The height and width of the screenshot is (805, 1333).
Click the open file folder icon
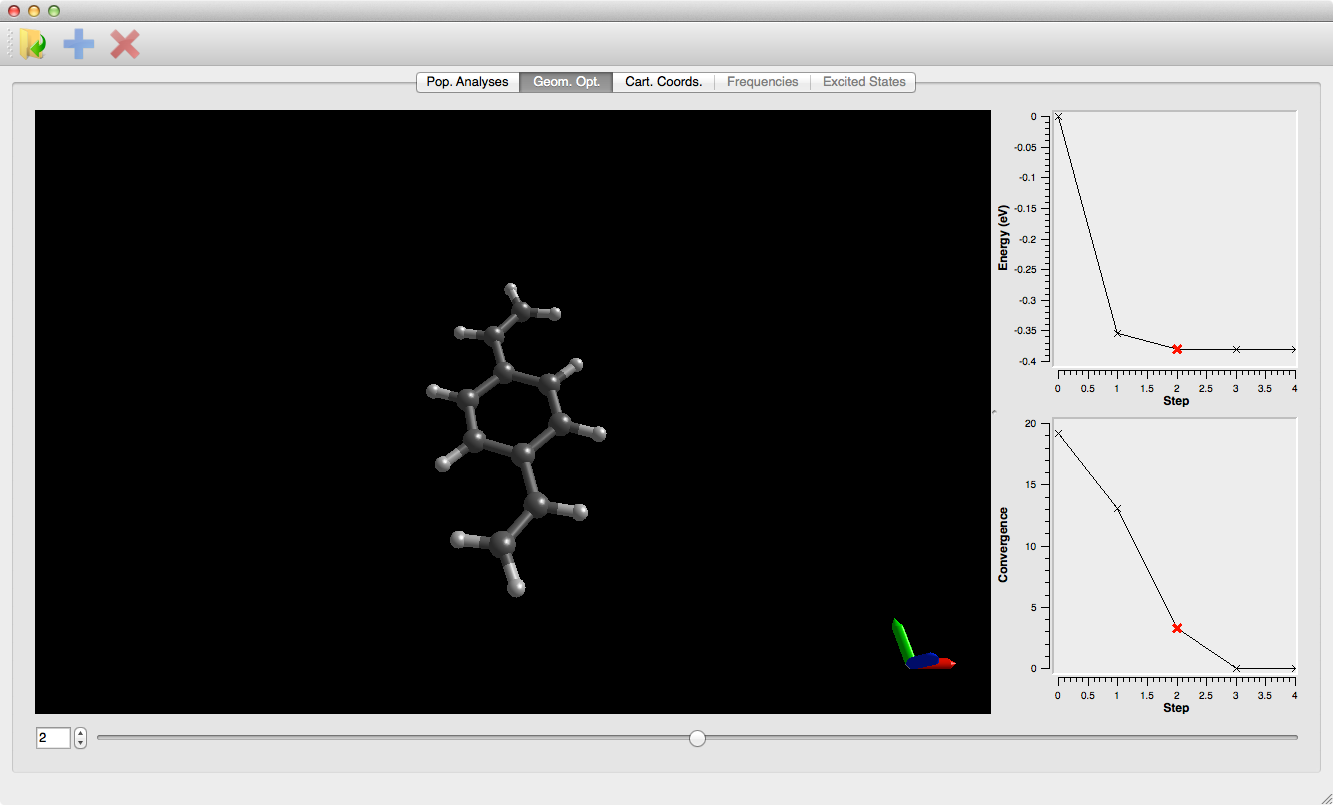click(x=33, y=44)
